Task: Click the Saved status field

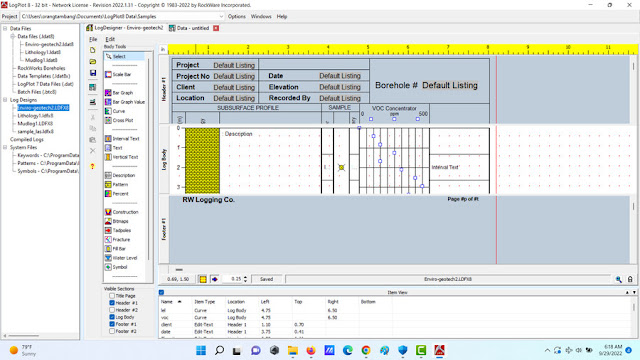Action: pos(267,279)
